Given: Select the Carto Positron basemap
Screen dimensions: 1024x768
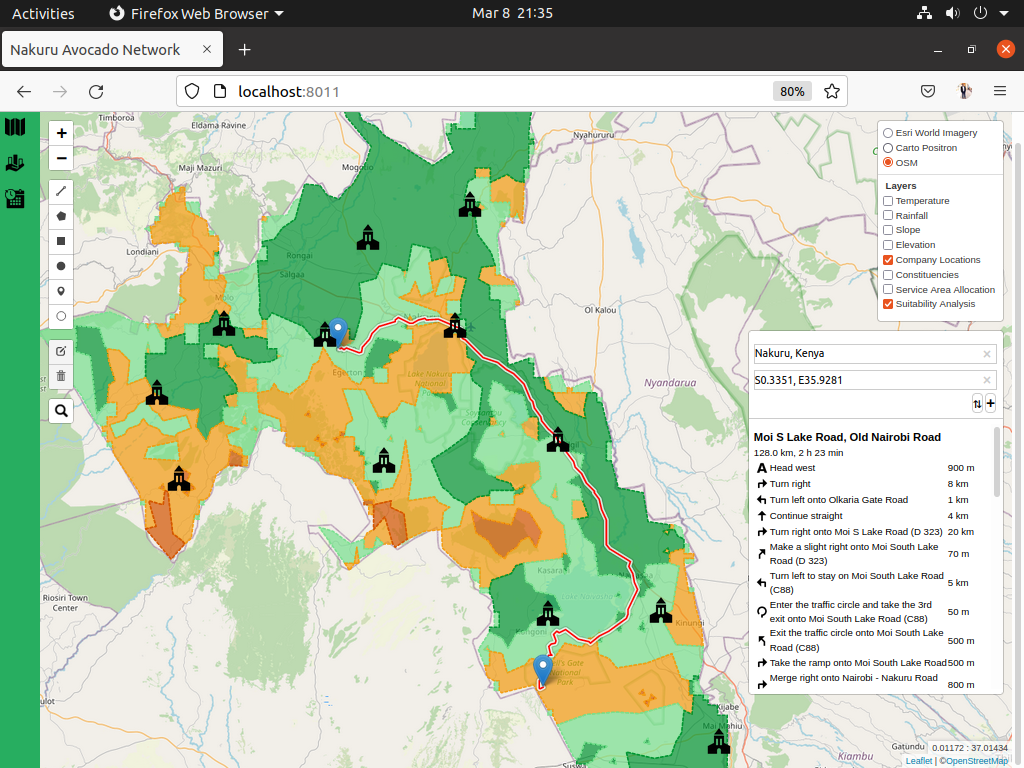Looking at the screenshot, I should pos(886,147).
